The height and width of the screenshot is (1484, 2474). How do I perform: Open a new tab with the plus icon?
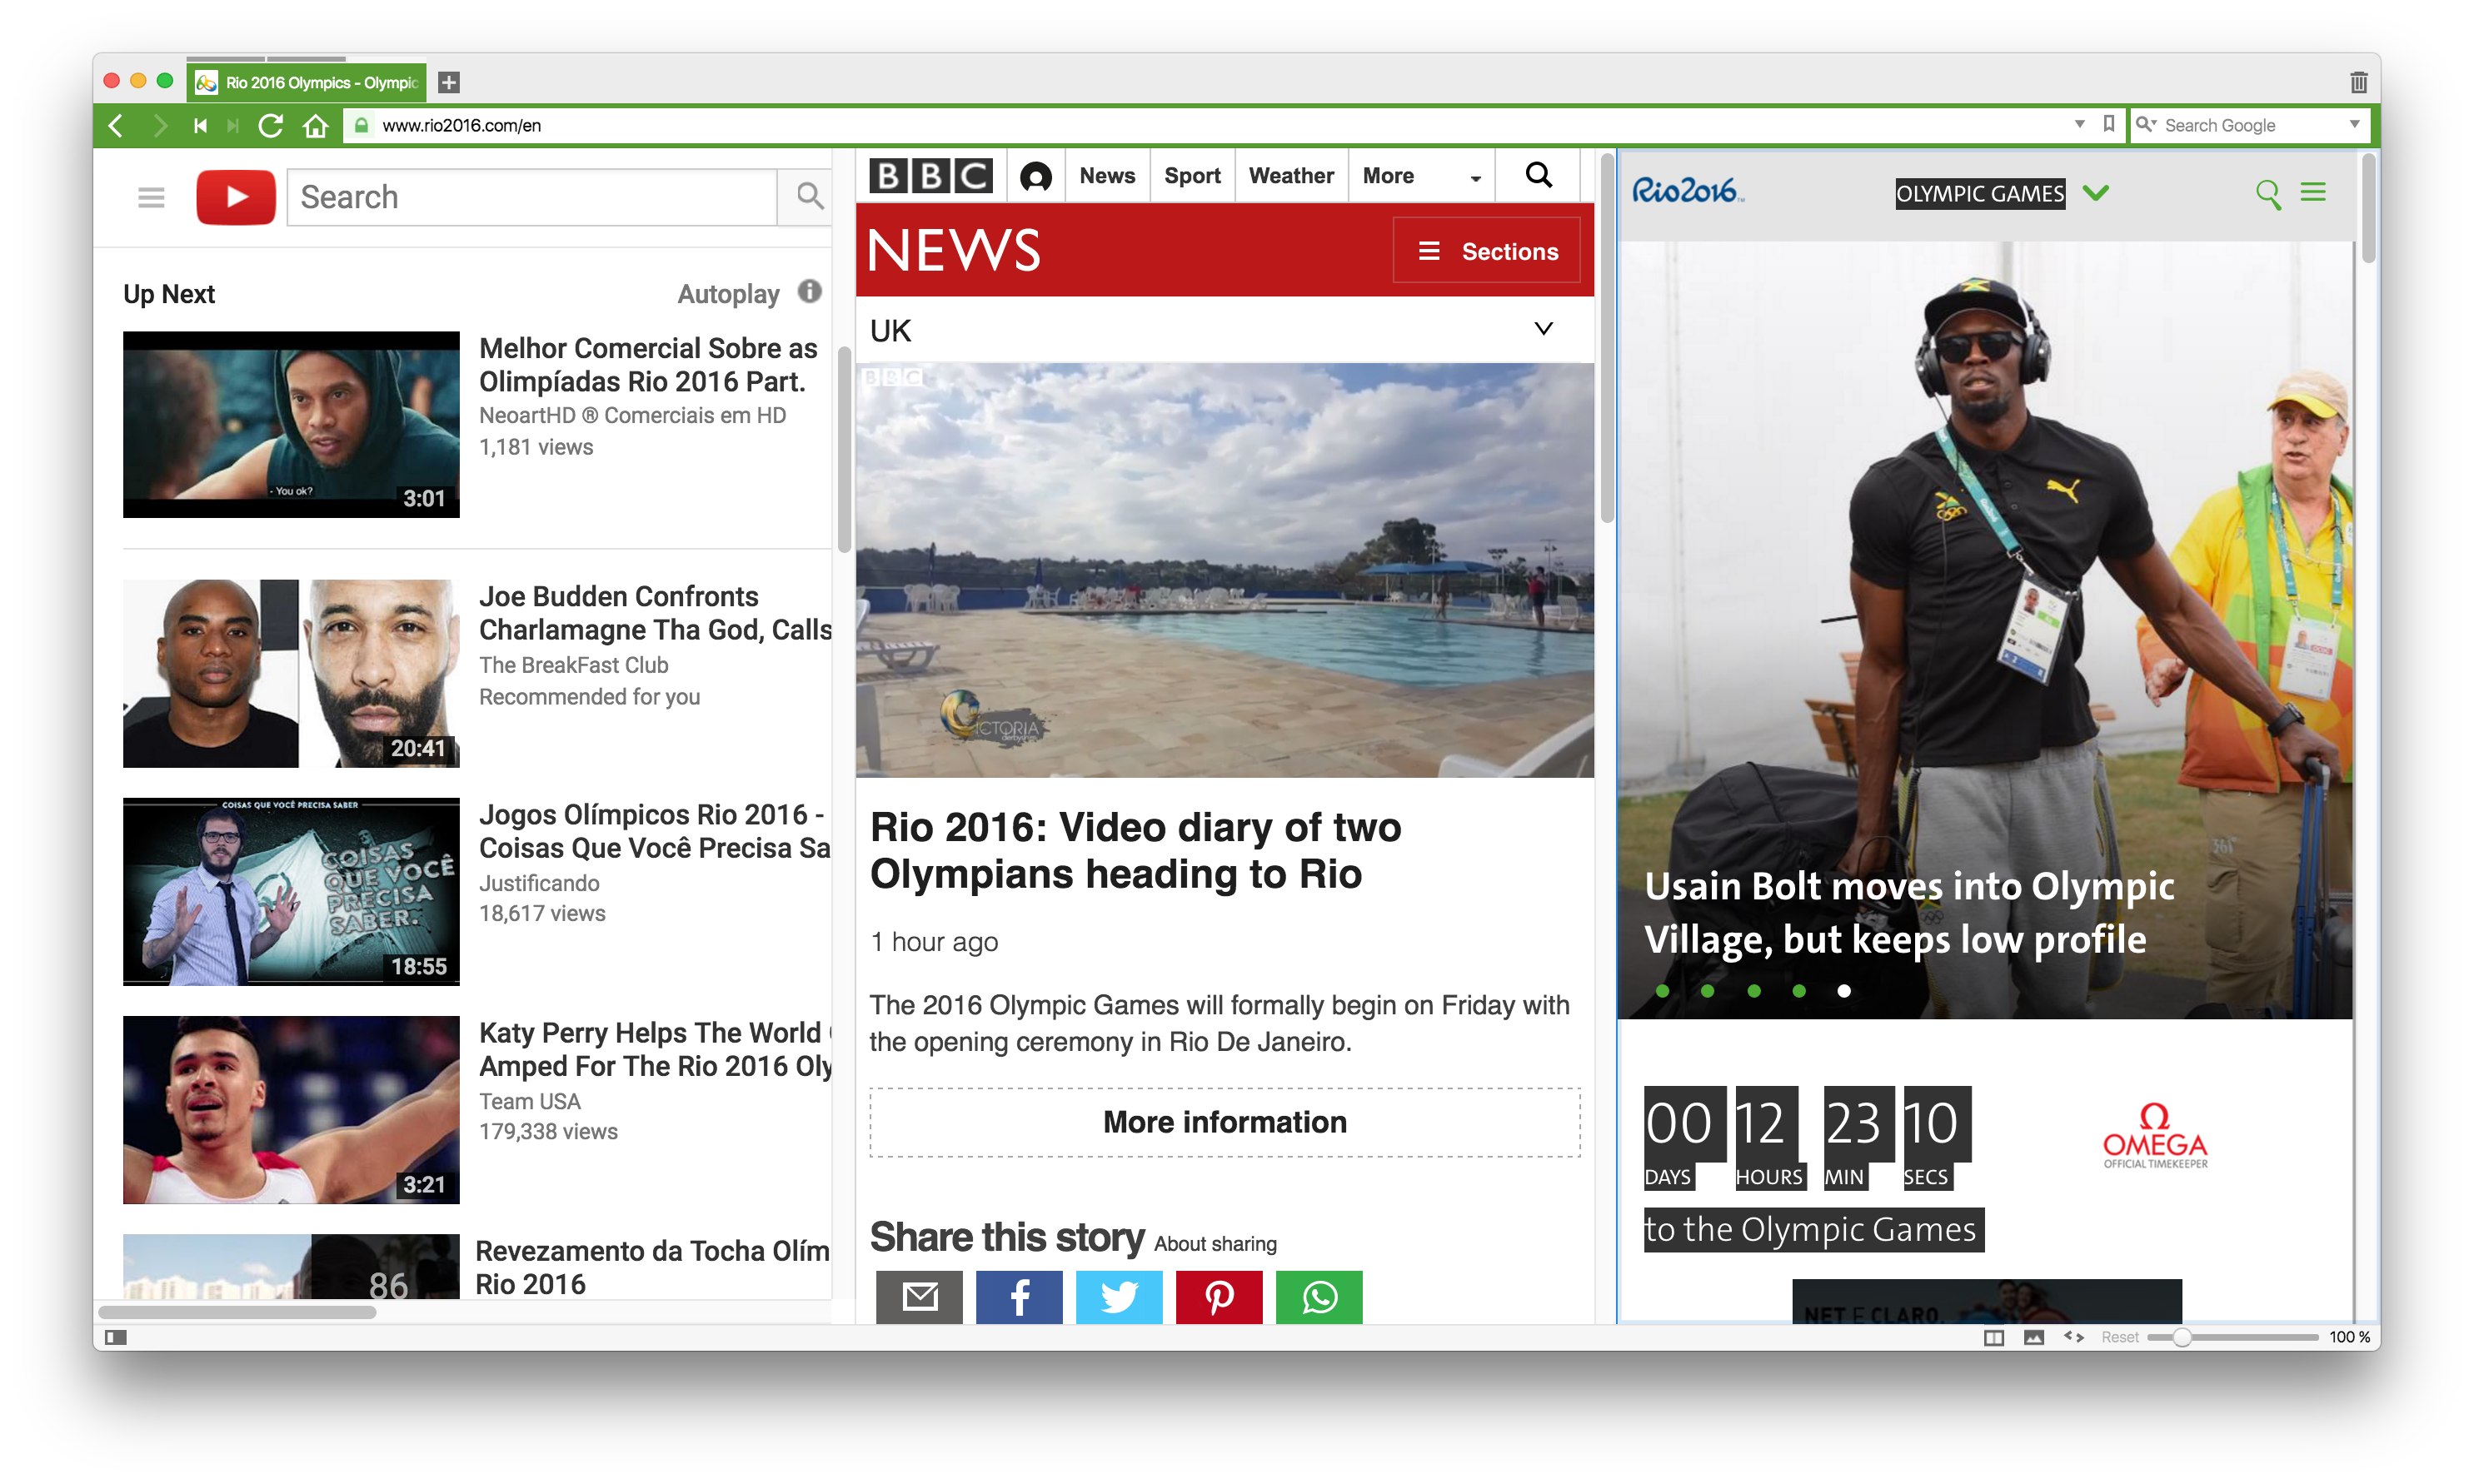(449, 82)
